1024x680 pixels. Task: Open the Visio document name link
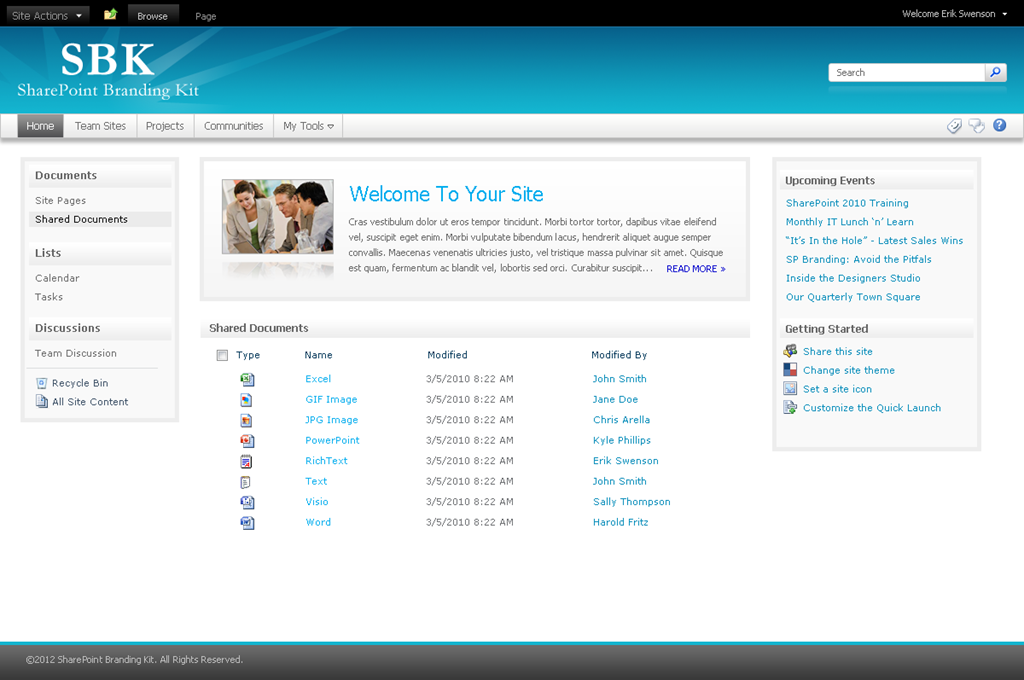click(317, 502)
